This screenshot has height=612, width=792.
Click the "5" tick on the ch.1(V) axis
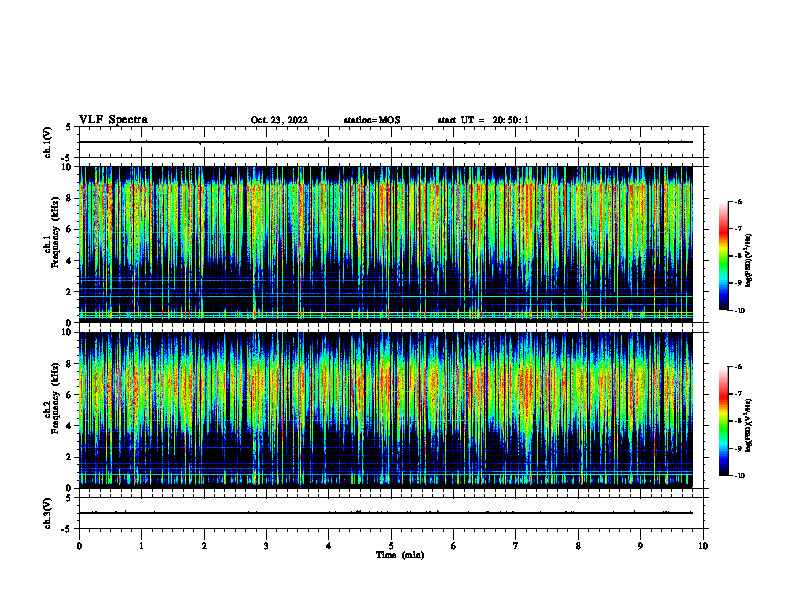coord(69,127)
